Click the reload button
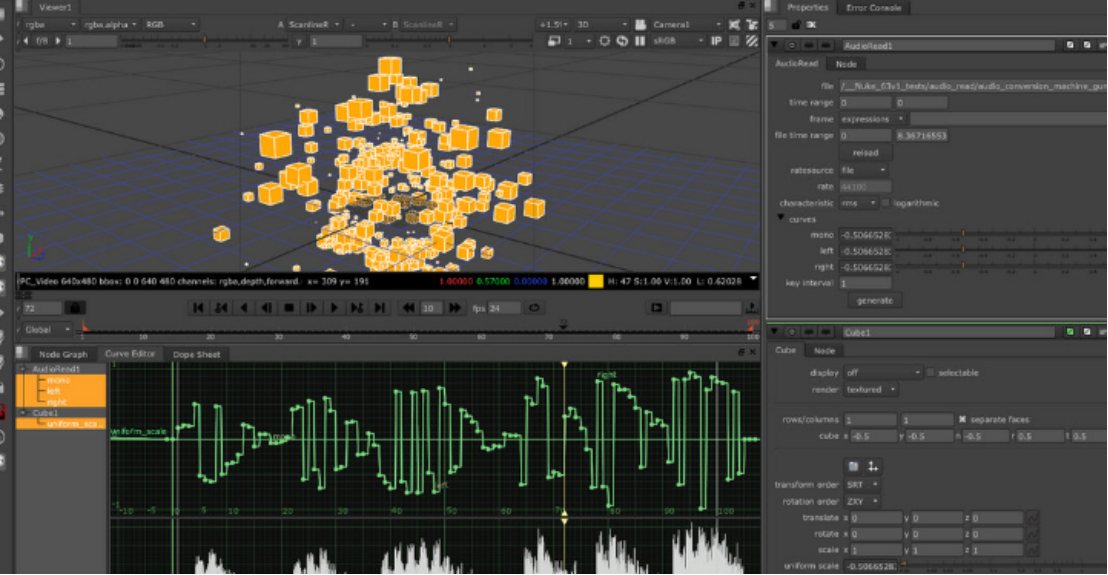The image size is (1108, 575). point(865,153)
